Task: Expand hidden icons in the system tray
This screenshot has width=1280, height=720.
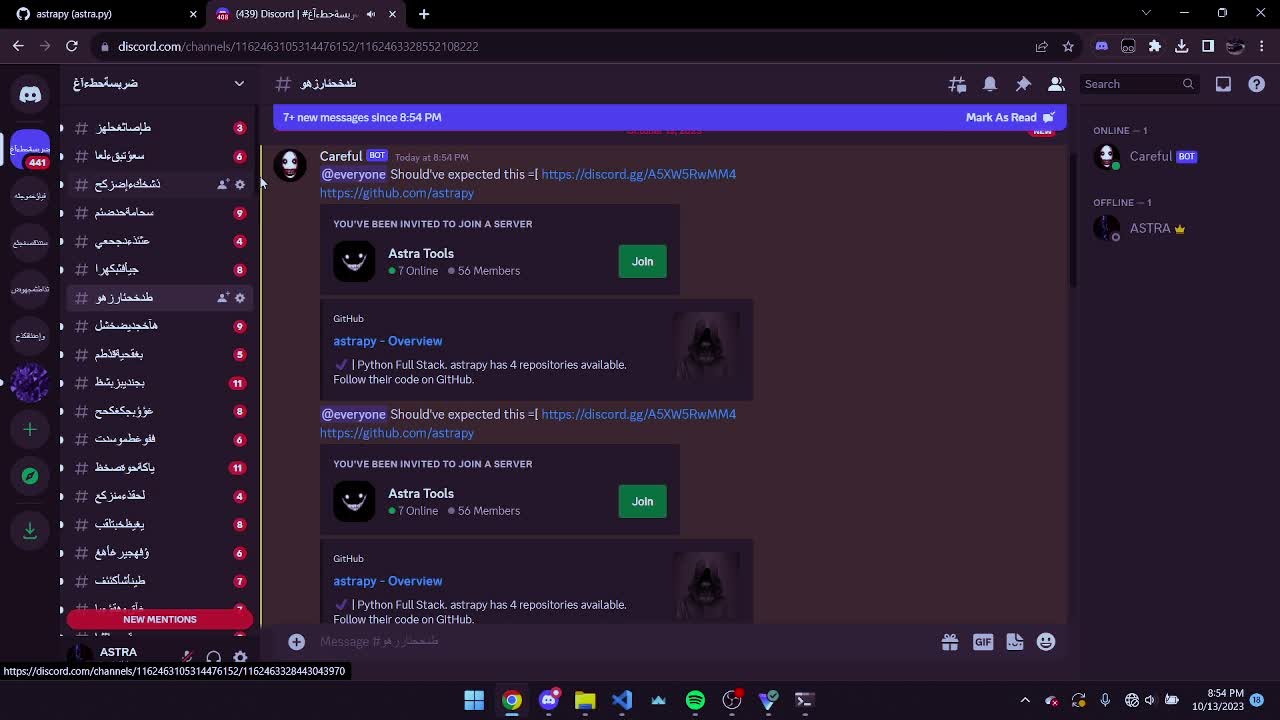Action: [x=1025, y=700]
